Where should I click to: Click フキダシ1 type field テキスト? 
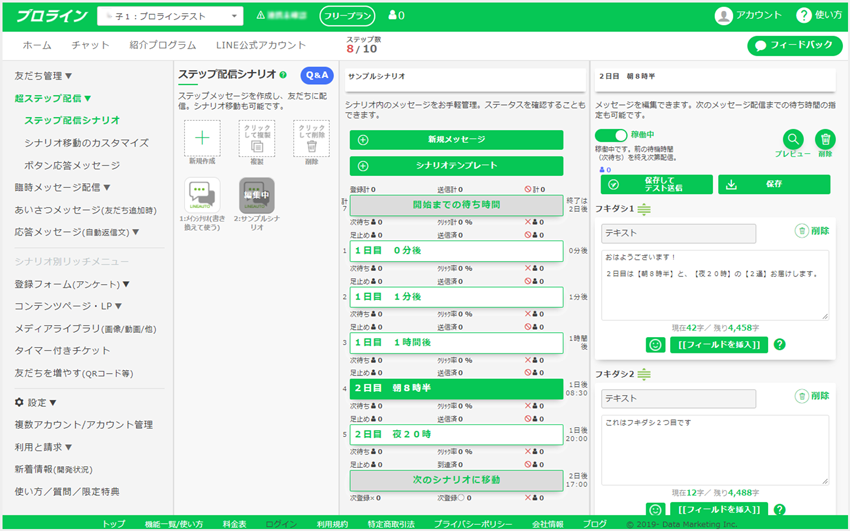678,234
